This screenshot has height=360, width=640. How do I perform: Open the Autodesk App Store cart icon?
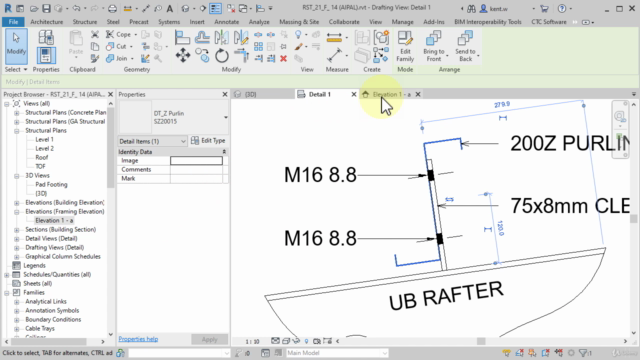544,8
